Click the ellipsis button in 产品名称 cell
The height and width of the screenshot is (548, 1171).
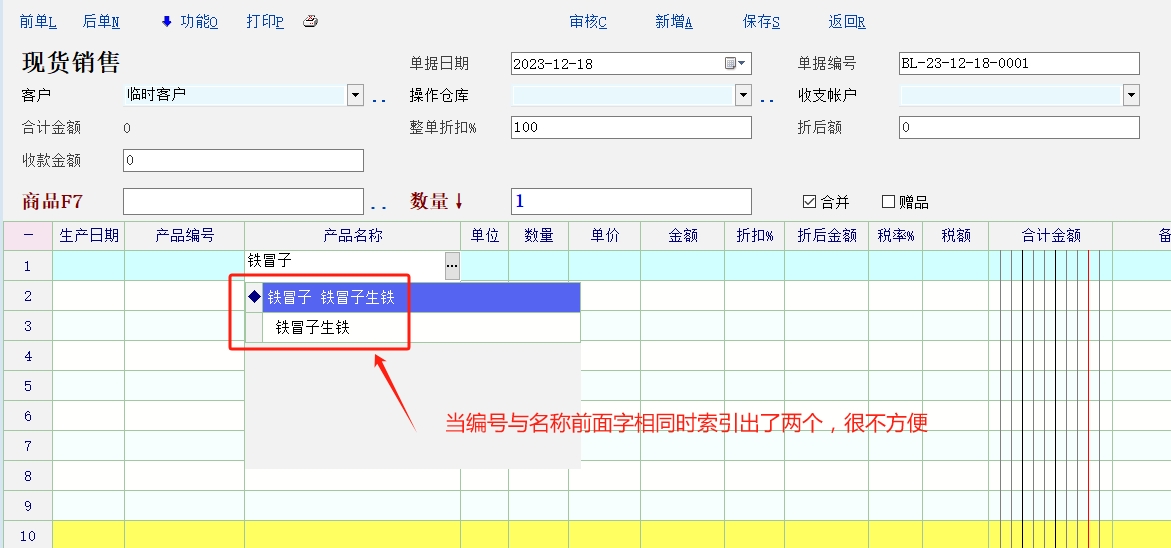coord(452,265)
